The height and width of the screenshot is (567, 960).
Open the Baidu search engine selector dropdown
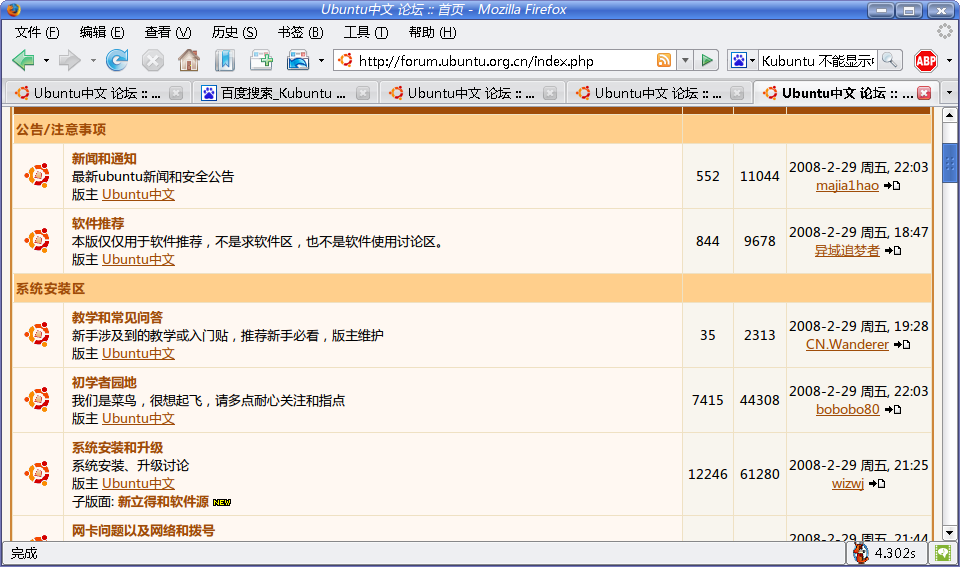pyautogui.click(x=752, y=60)
